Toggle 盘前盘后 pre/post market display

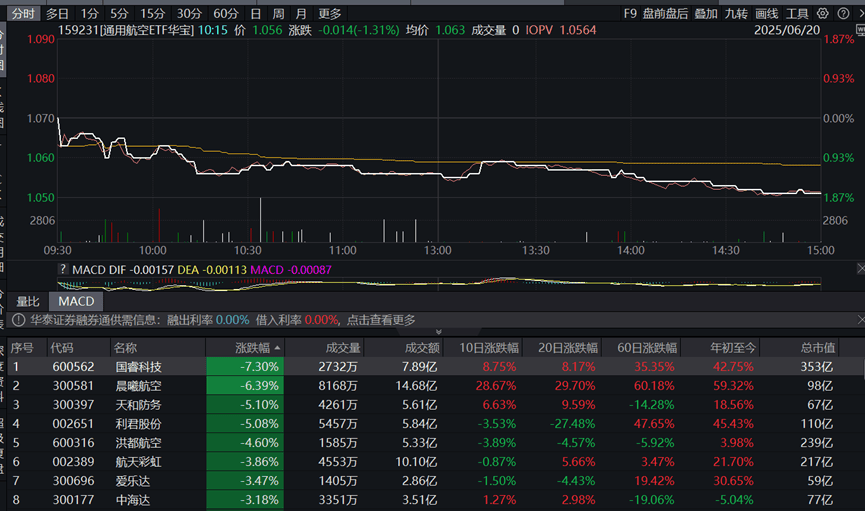pos(665,14)
